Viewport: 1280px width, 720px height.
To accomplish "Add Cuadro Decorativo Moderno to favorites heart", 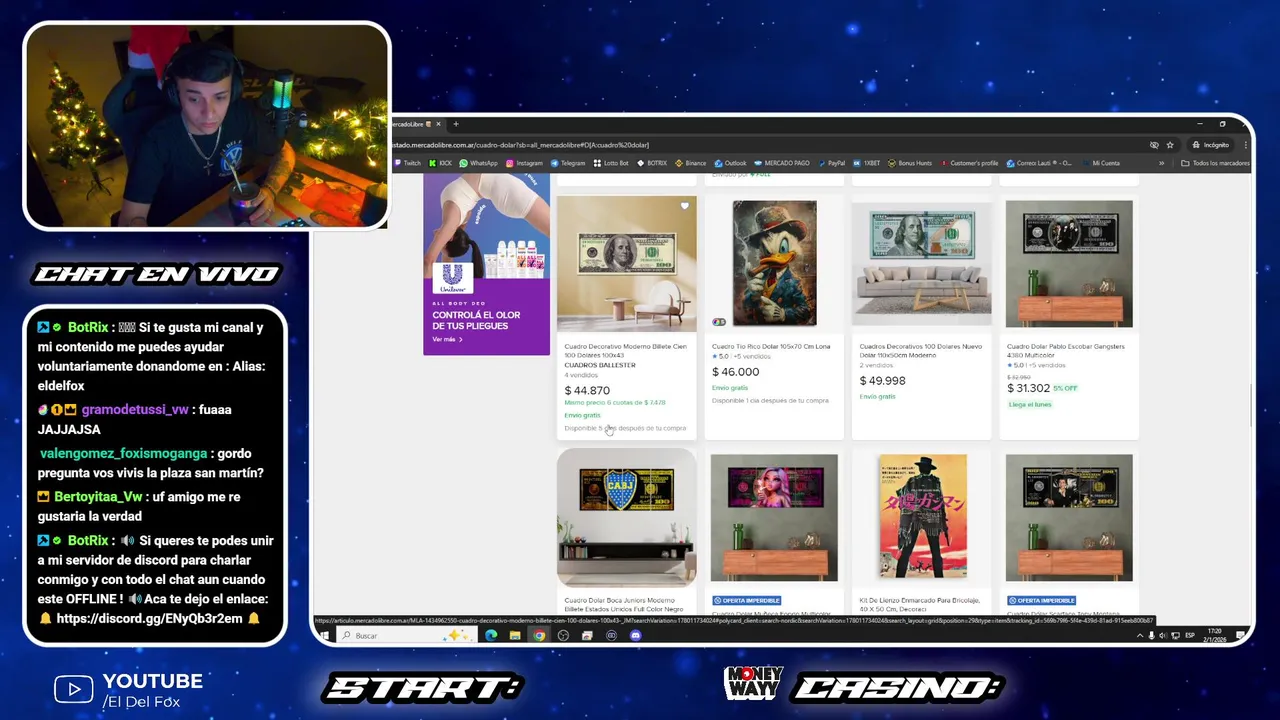I will [684, 206].
